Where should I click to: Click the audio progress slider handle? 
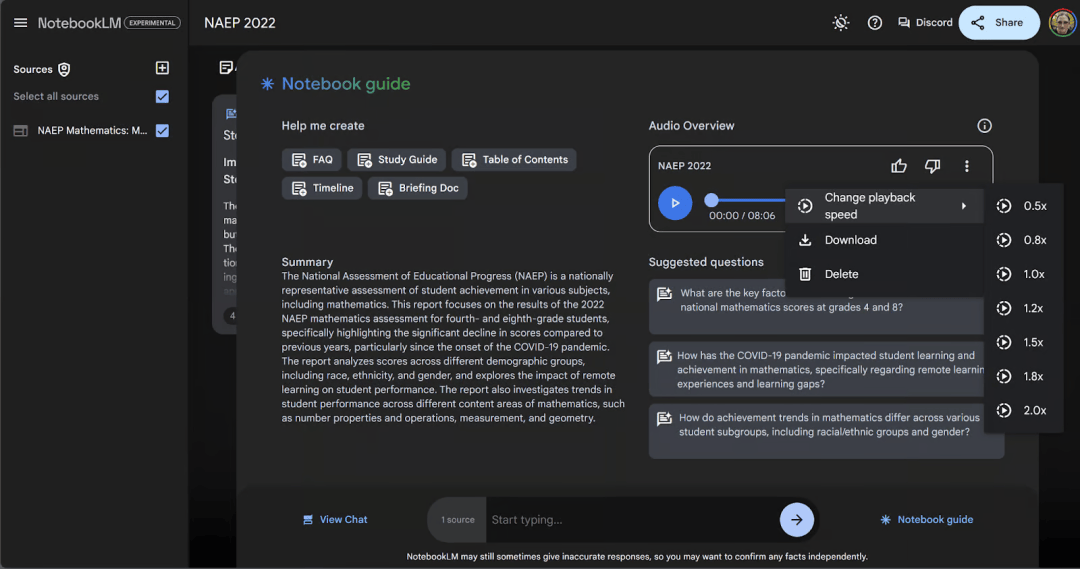click(711, 200)
